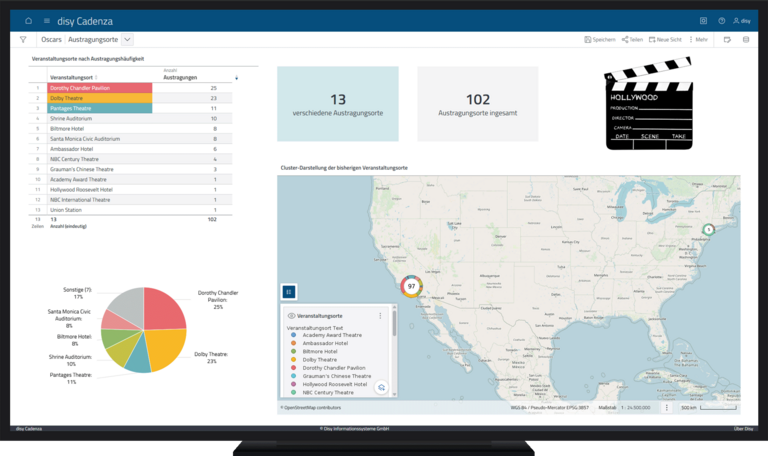Viewport: 768px width, 456px height.
Task: Click the Teilen share button
Action: click(632, 40)
